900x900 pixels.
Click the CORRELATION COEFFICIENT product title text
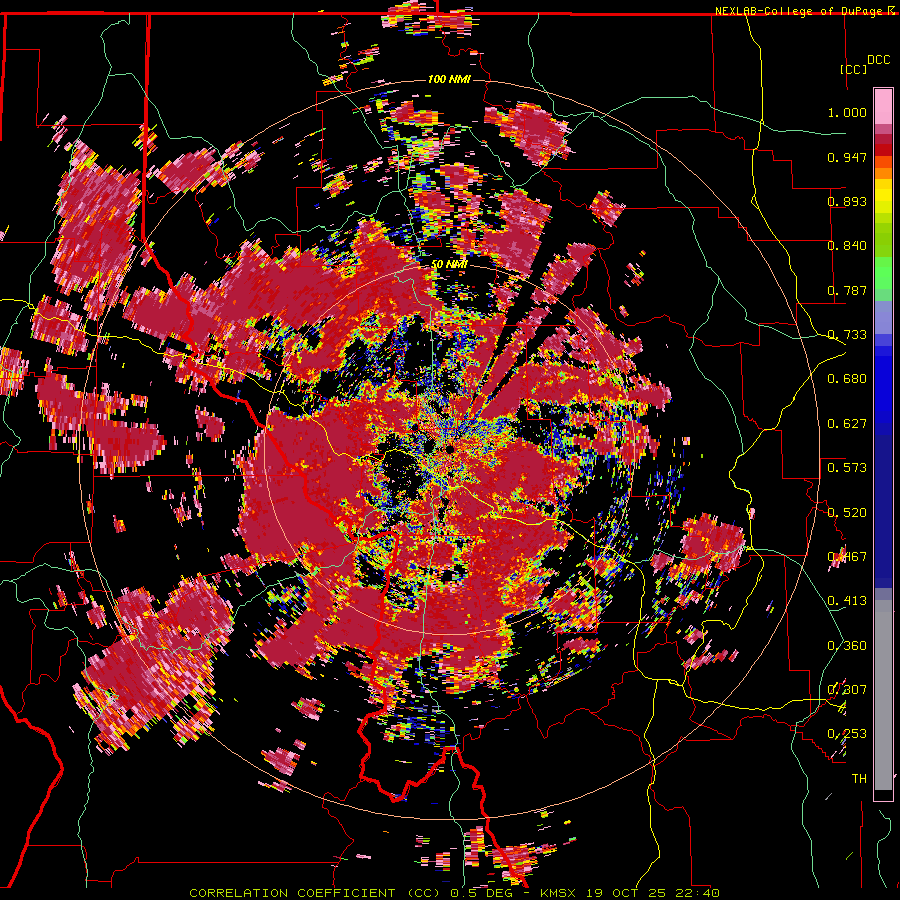point(315,893)
